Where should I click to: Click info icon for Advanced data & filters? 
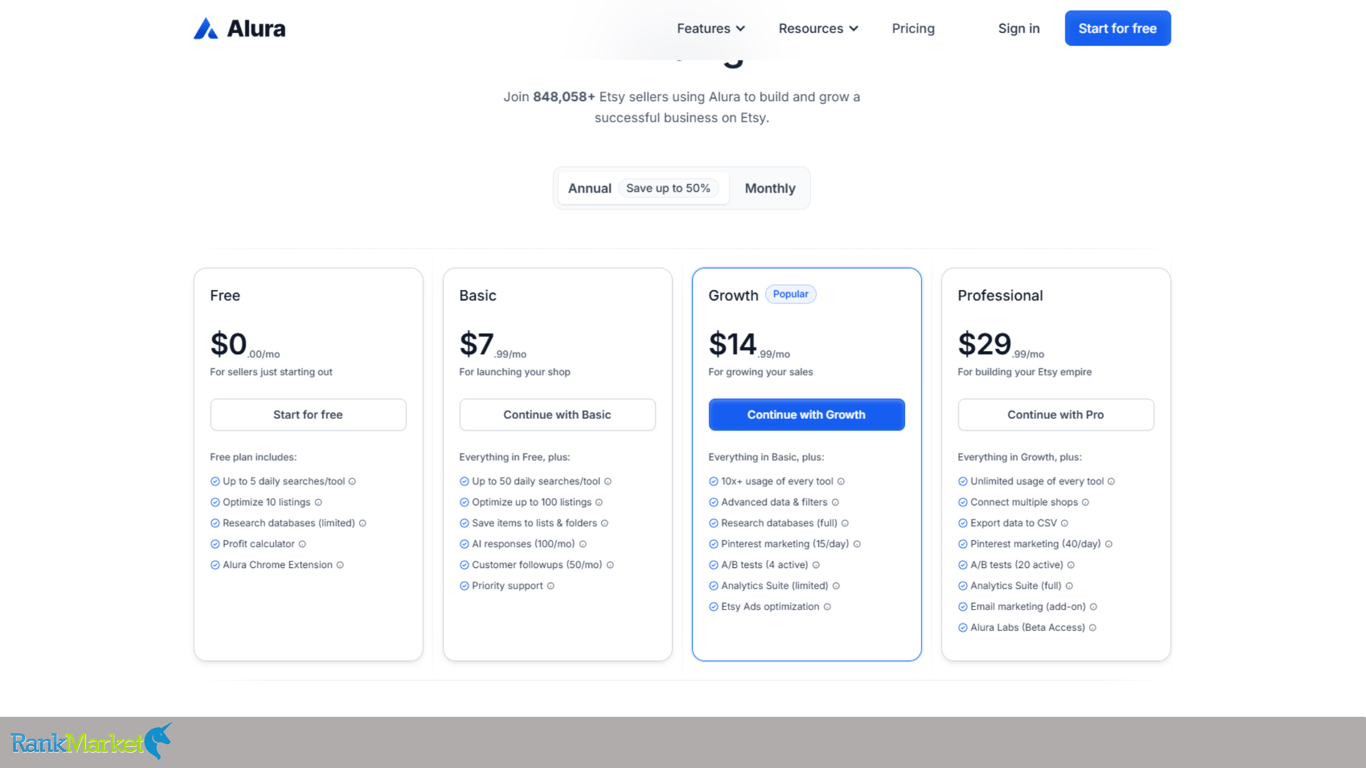coord(835,502)
